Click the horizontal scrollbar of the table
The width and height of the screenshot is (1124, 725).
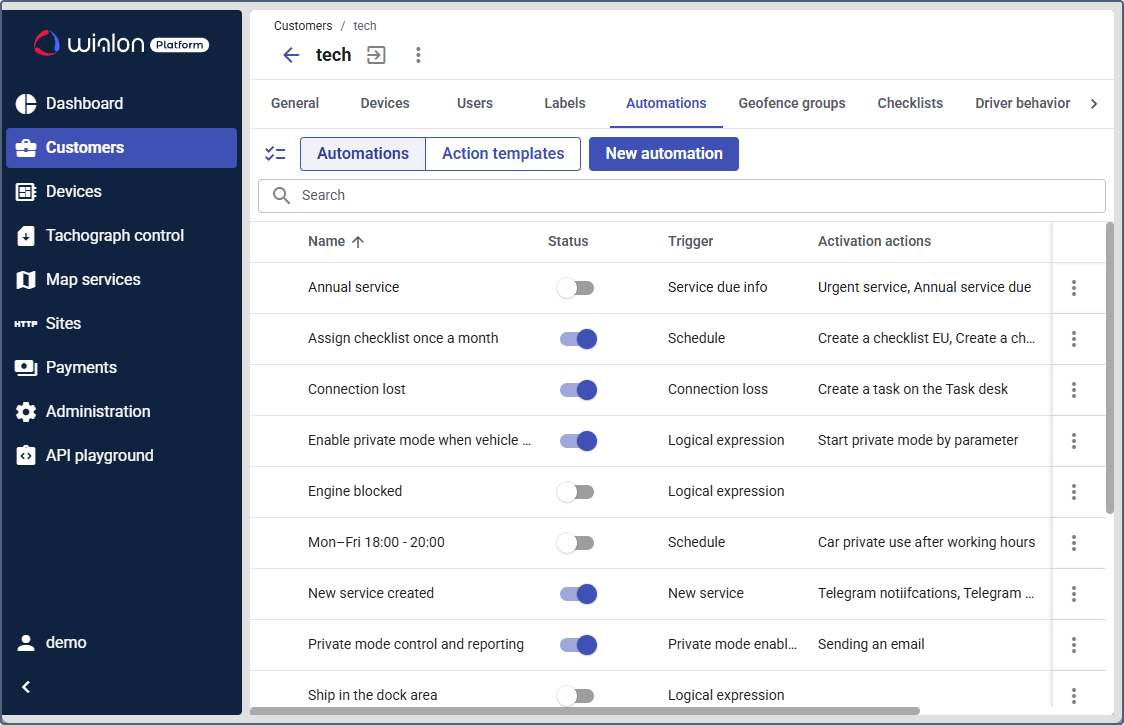coord(585,711)
